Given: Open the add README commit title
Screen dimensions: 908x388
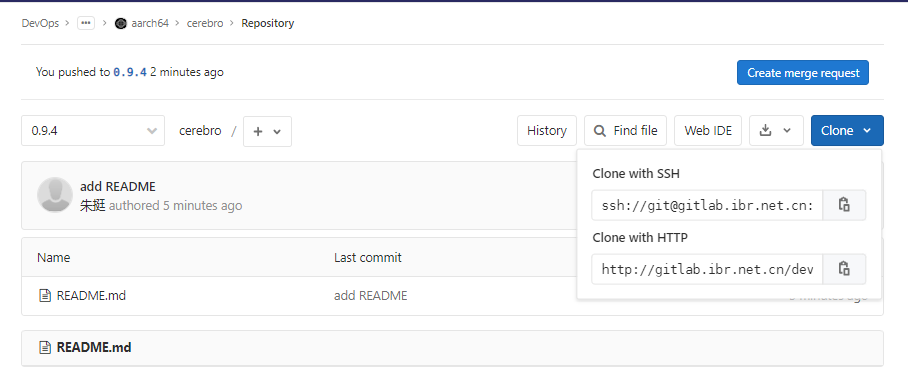Looking at the screenshot, I should pyautogui.click(x=118, y=186).
